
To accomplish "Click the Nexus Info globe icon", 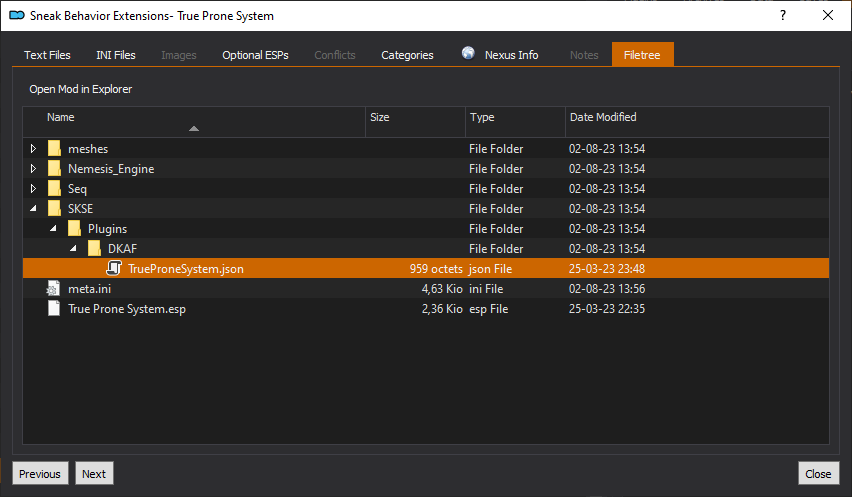I will (468, 53).
